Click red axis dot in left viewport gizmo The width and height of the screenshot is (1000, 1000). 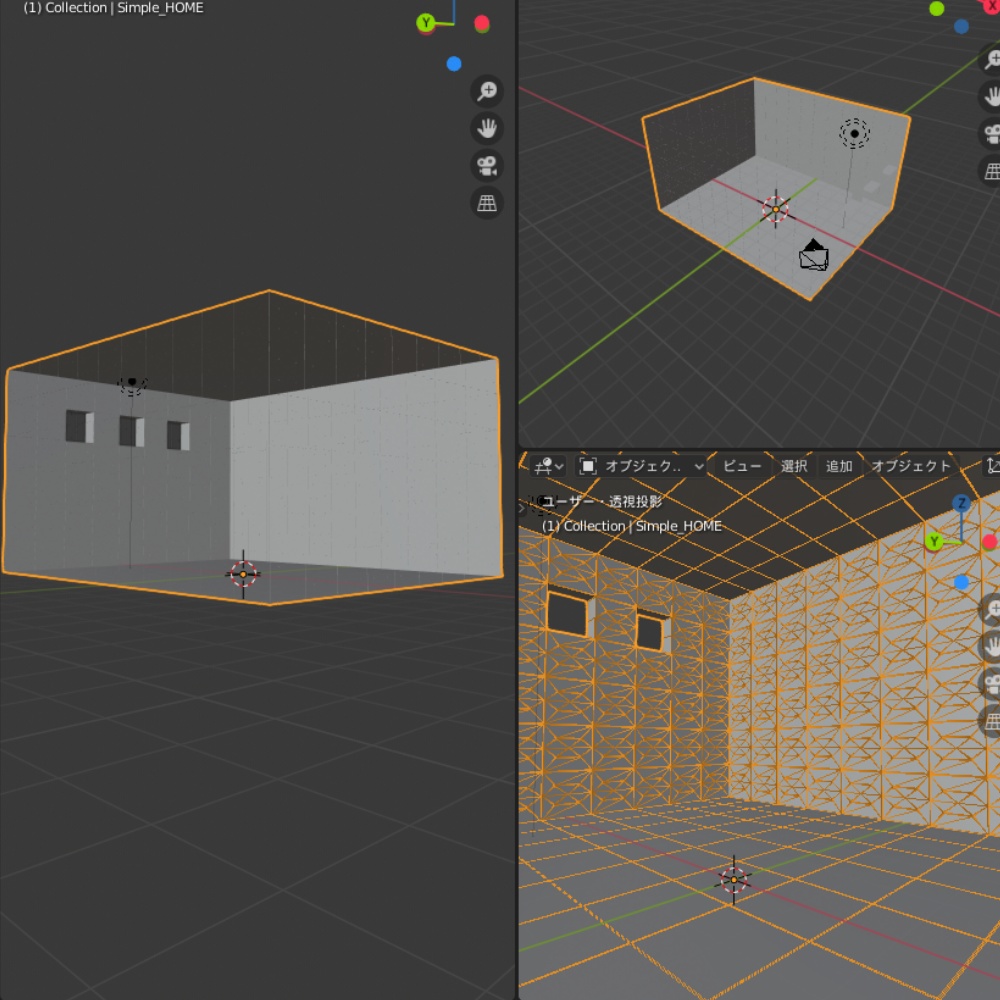482,24
